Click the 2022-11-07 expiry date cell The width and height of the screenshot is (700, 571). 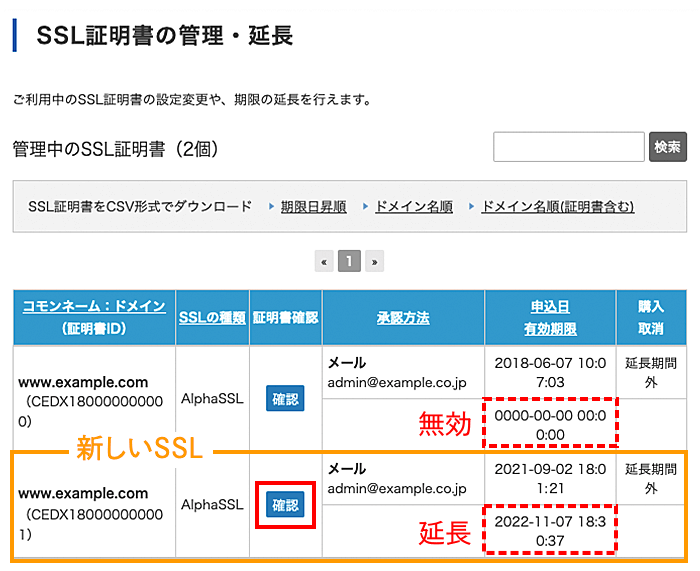click(550, 532)
